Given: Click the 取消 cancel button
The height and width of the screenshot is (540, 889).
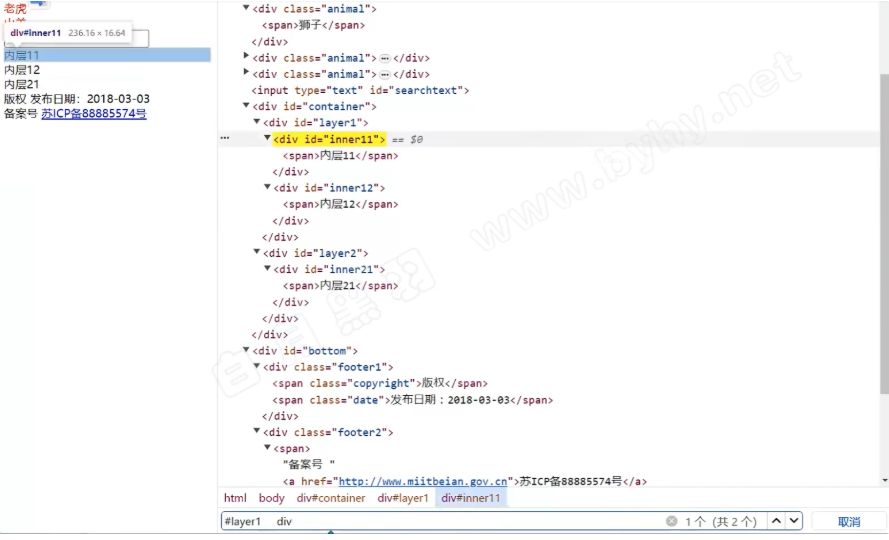Looking at the screenshot, I should click(848, 521).
